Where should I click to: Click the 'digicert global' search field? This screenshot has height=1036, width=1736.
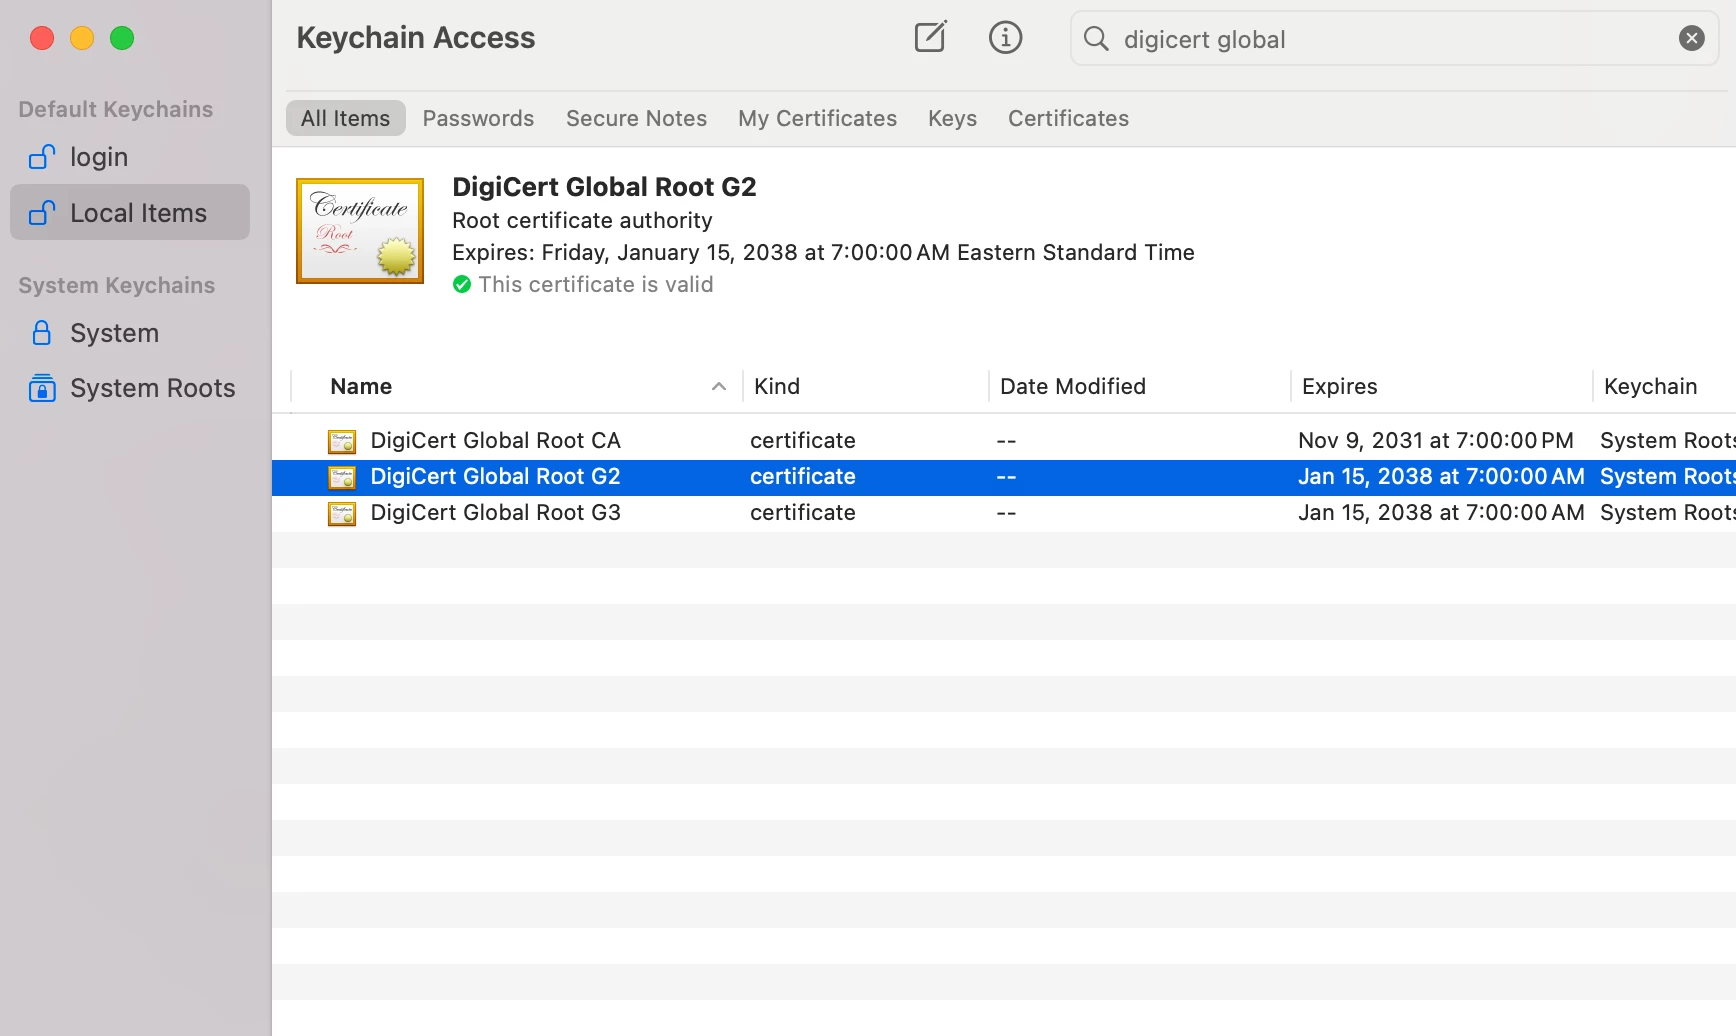[1394, 39]
